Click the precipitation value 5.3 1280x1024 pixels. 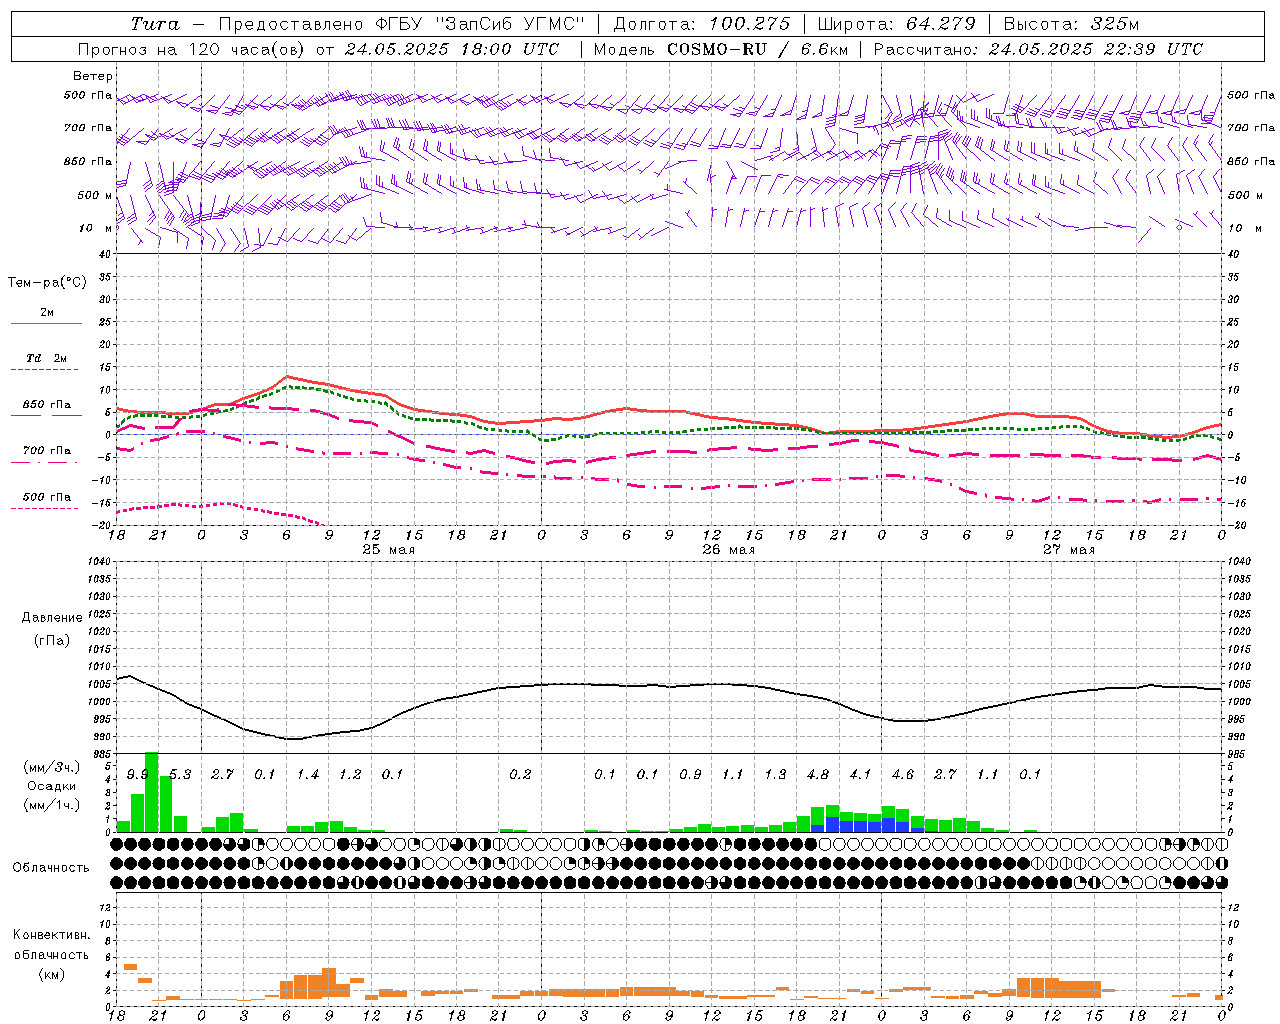180,775
